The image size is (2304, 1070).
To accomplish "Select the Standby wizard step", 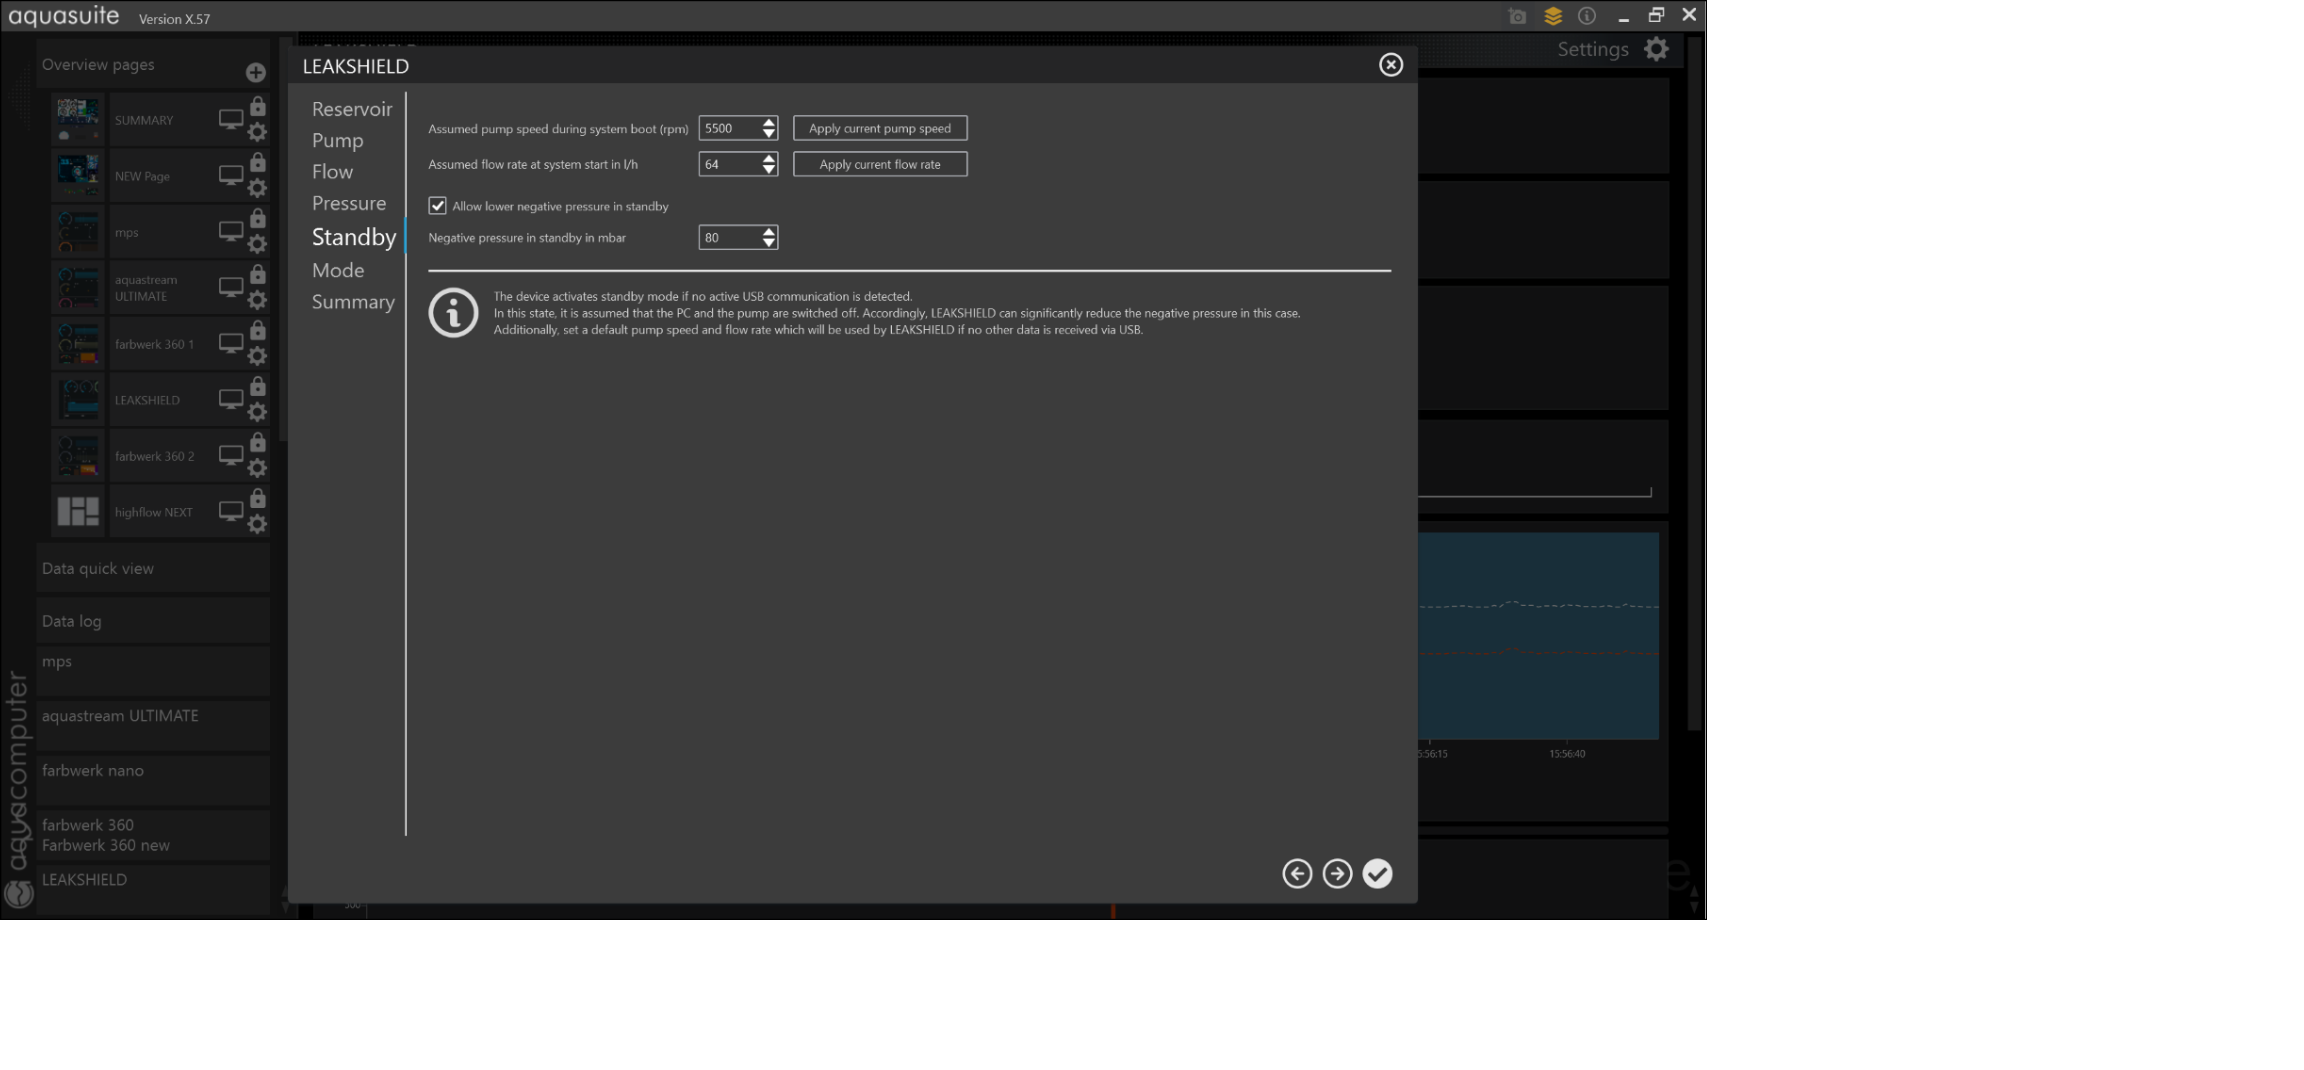I will (354, 237).
